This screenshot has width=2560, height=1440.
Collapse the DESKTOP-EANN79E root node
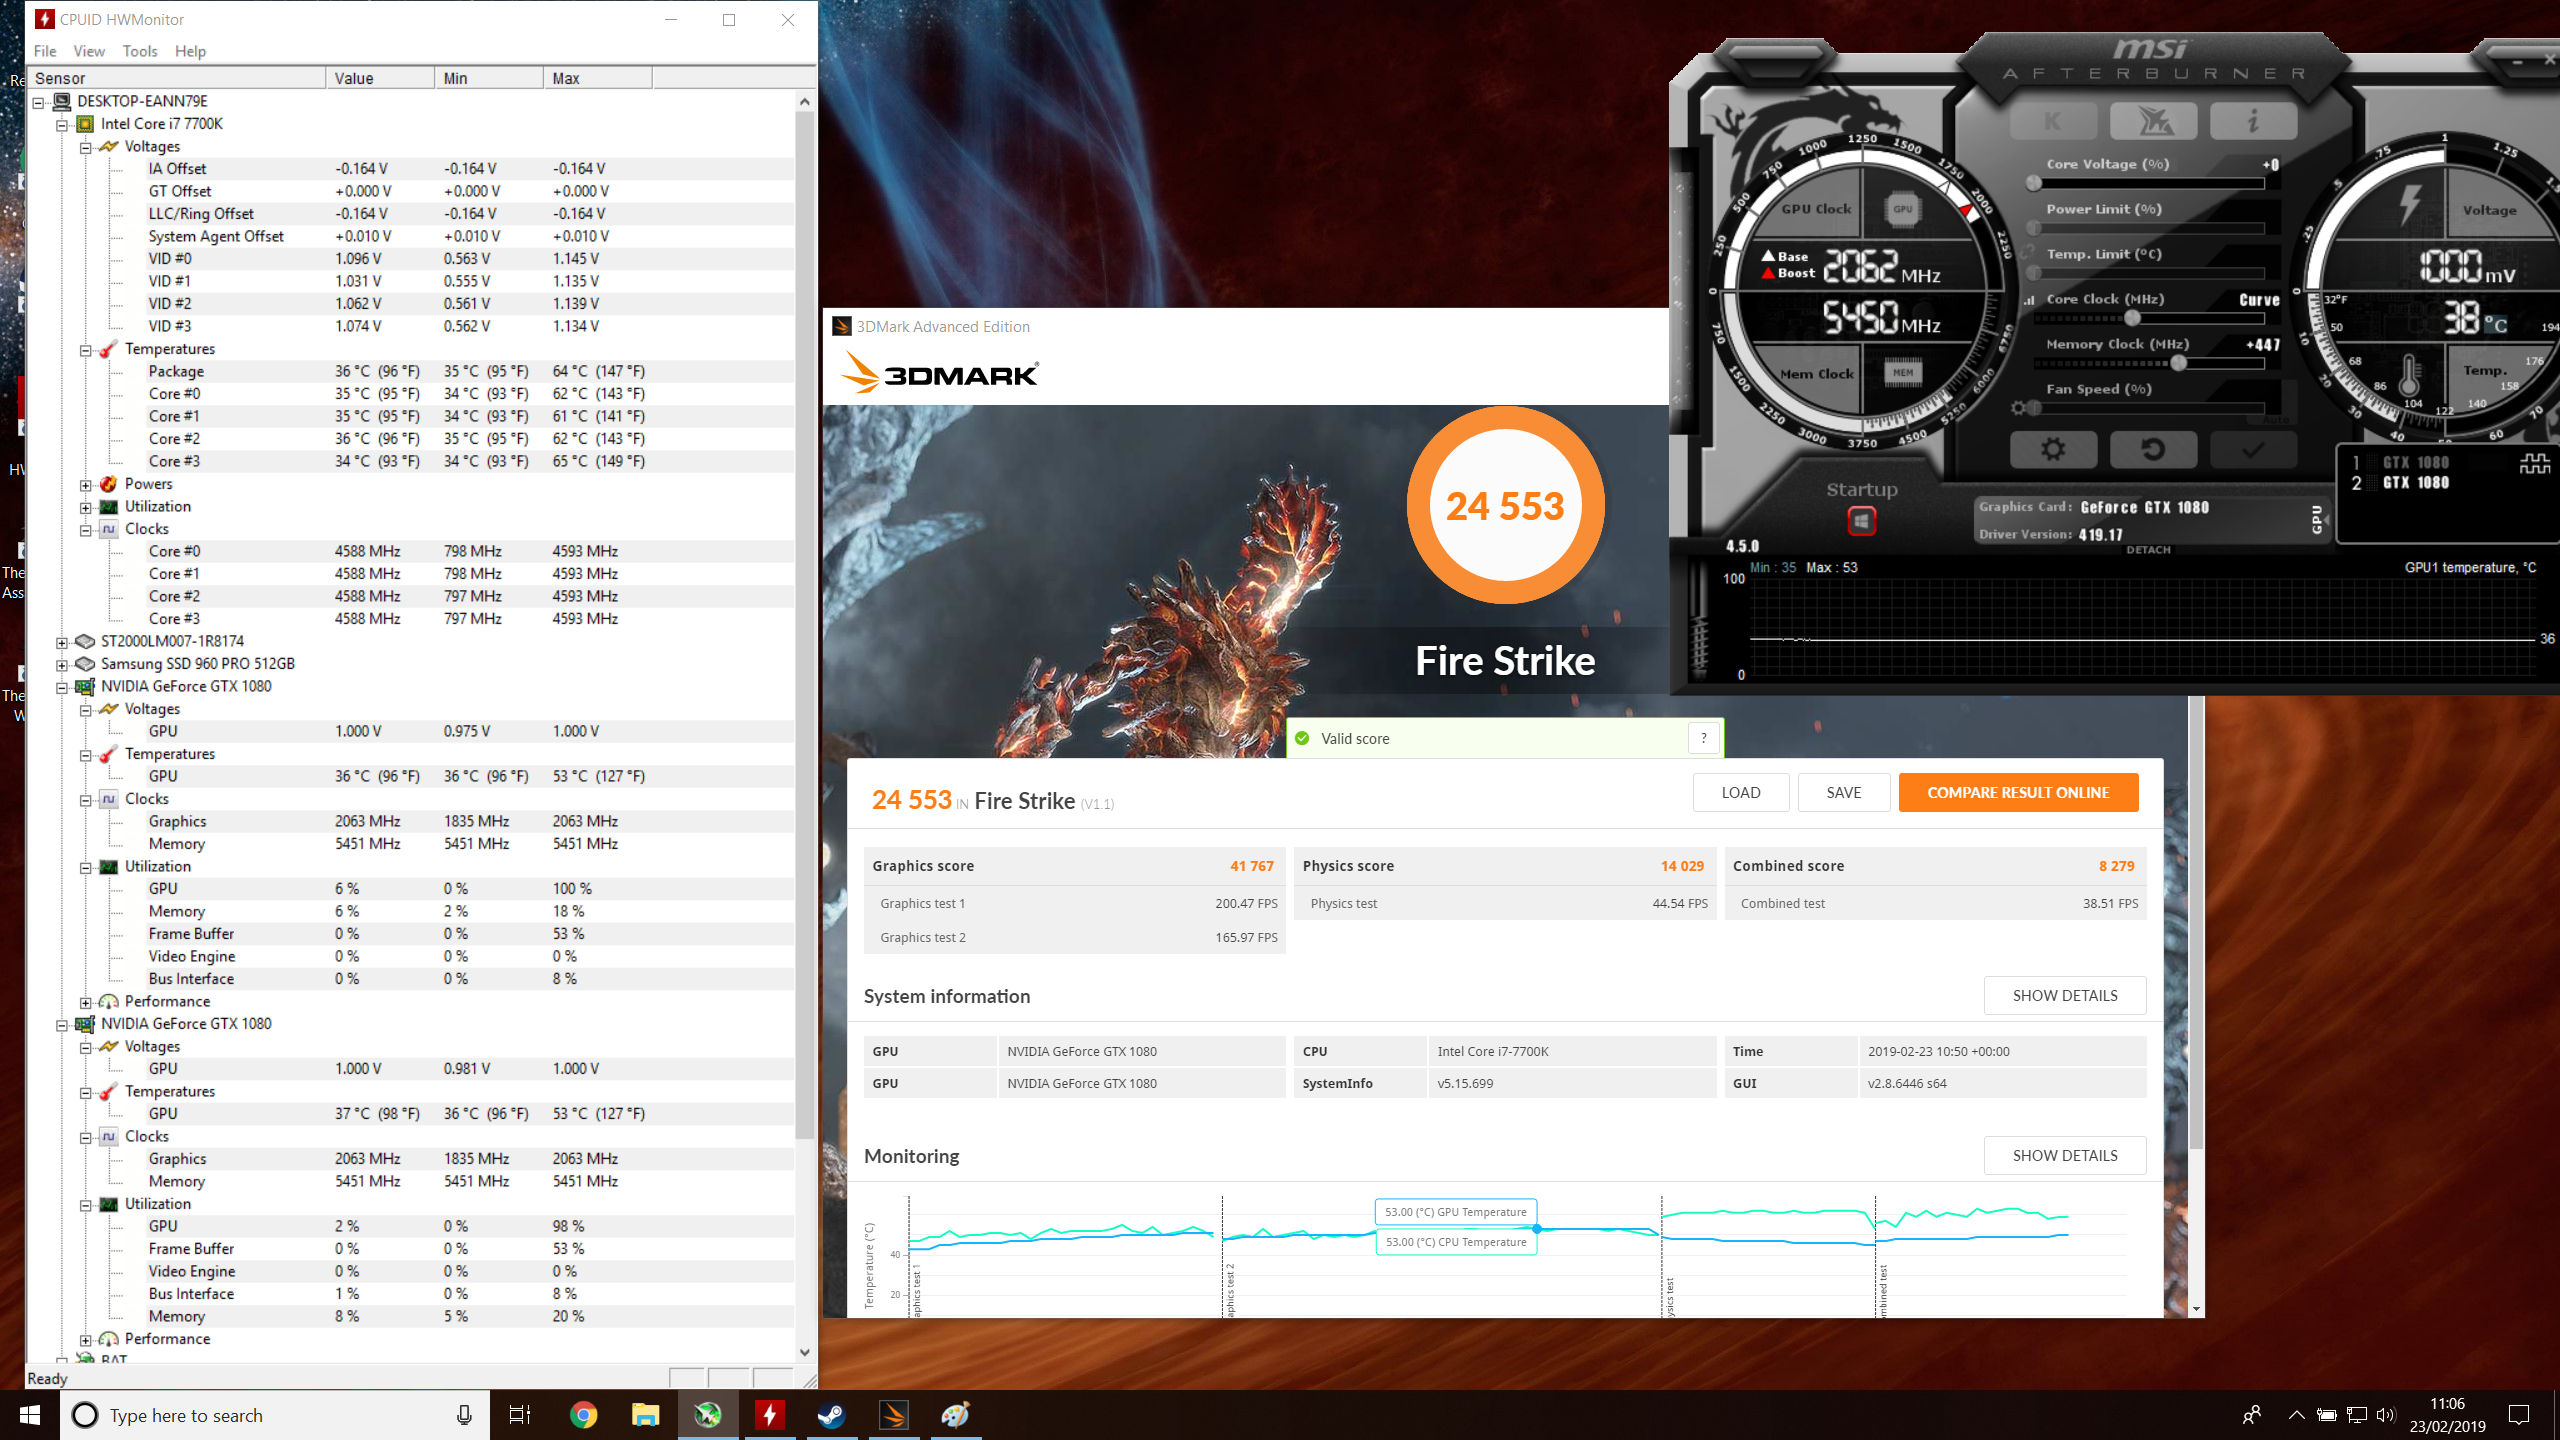[x=38, y=102]
